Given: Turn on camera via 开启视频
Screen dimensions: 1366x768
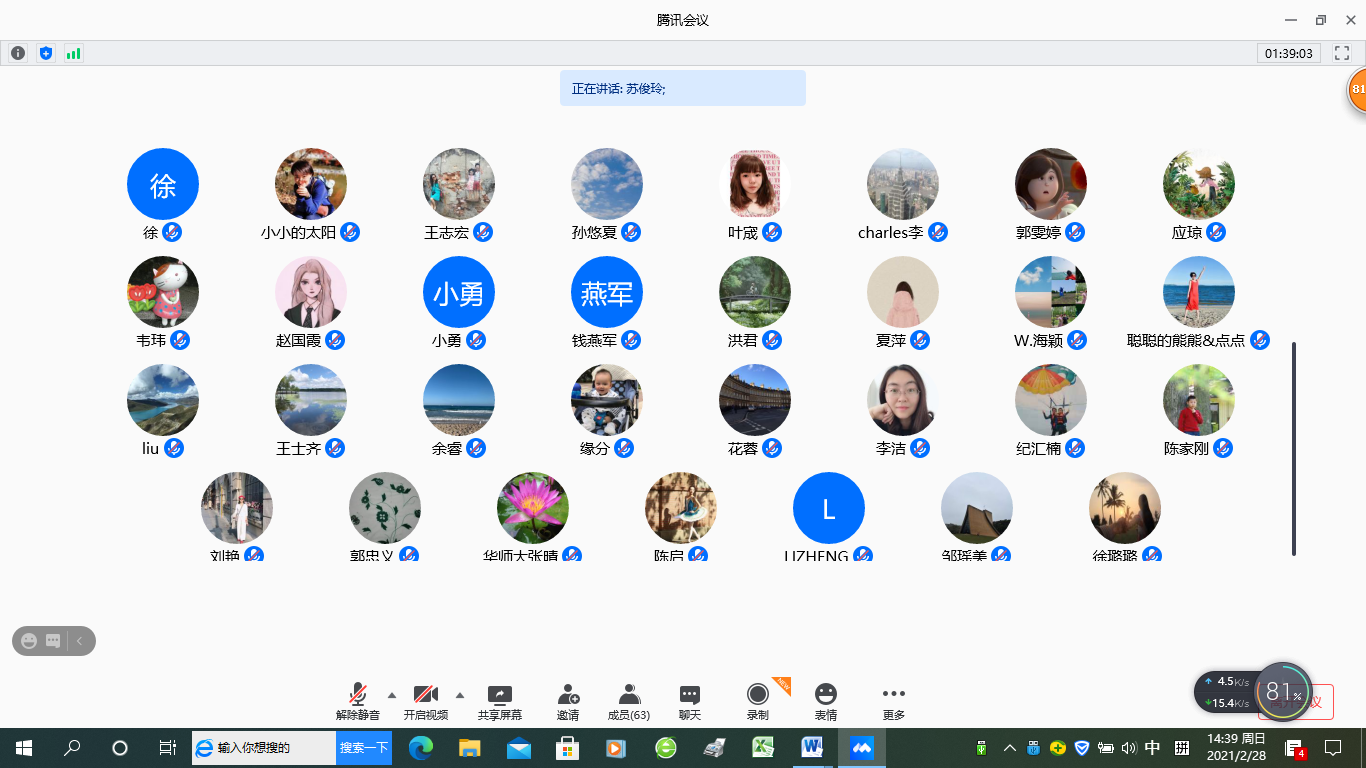Looking at the screenshot, I should coord(426,702).
